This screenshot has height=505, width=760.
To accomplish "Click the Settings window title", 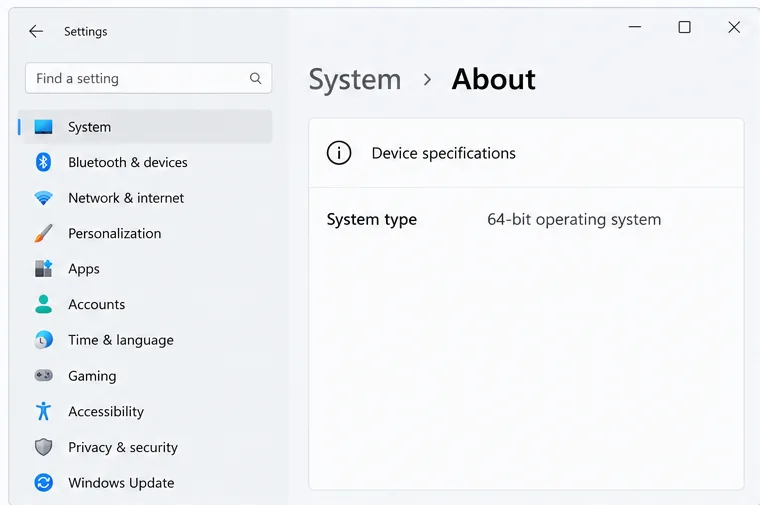I will pos(86,32).
